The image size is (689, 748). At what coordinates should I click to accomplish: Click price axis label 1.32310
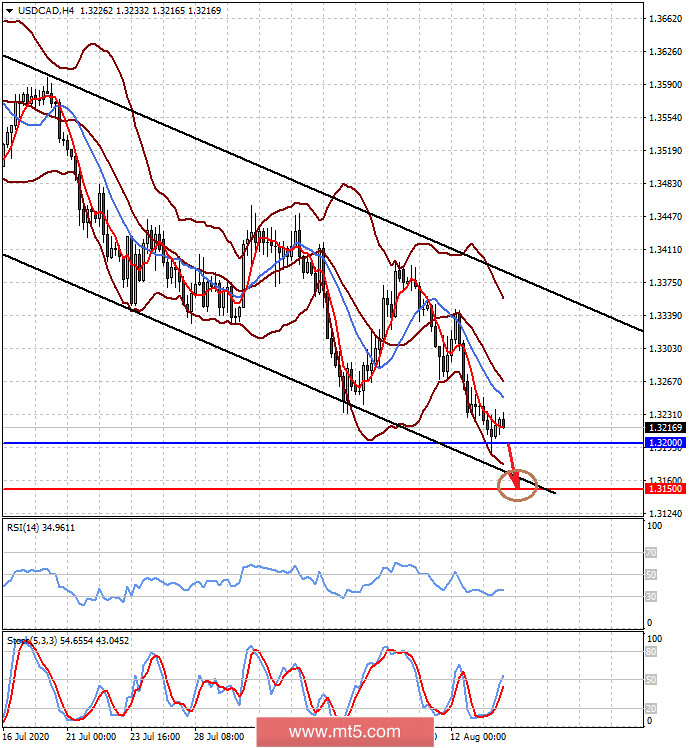click(666, 415)
